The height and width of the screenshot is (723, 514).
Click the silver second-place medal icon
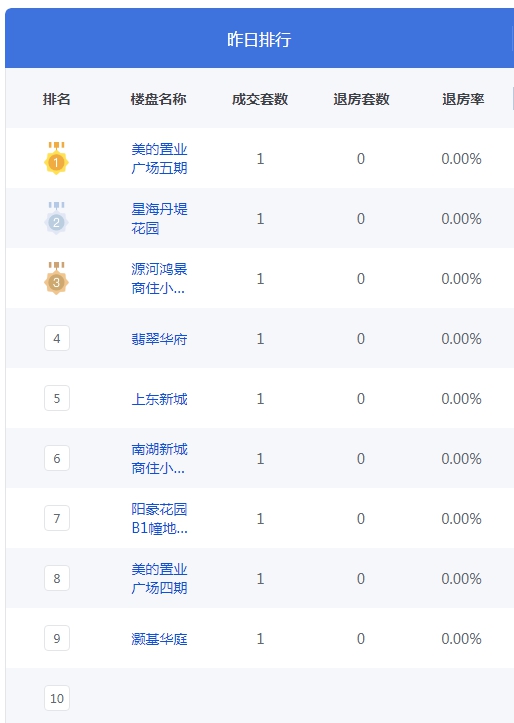pos(56,218)
